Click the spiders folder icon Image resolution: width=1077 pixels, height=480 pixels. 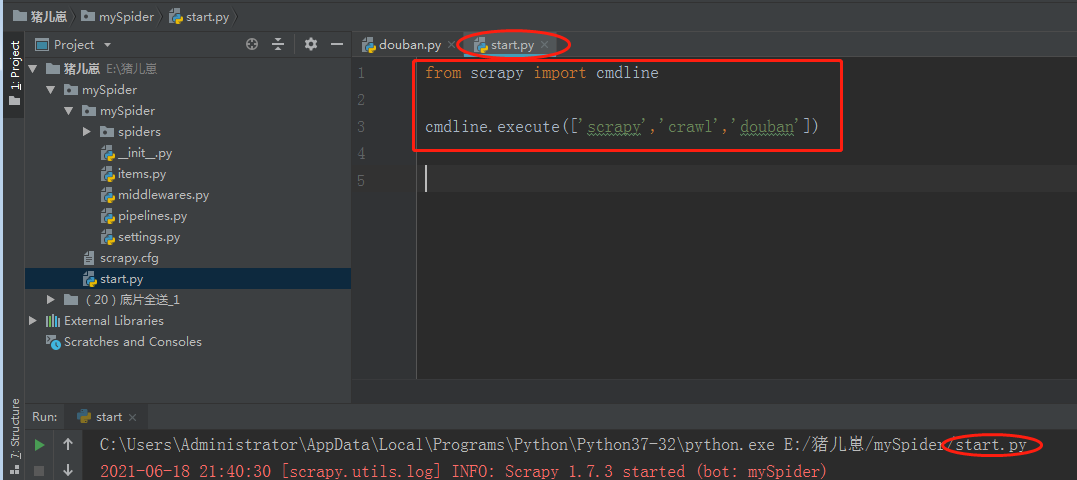(106, 132)
